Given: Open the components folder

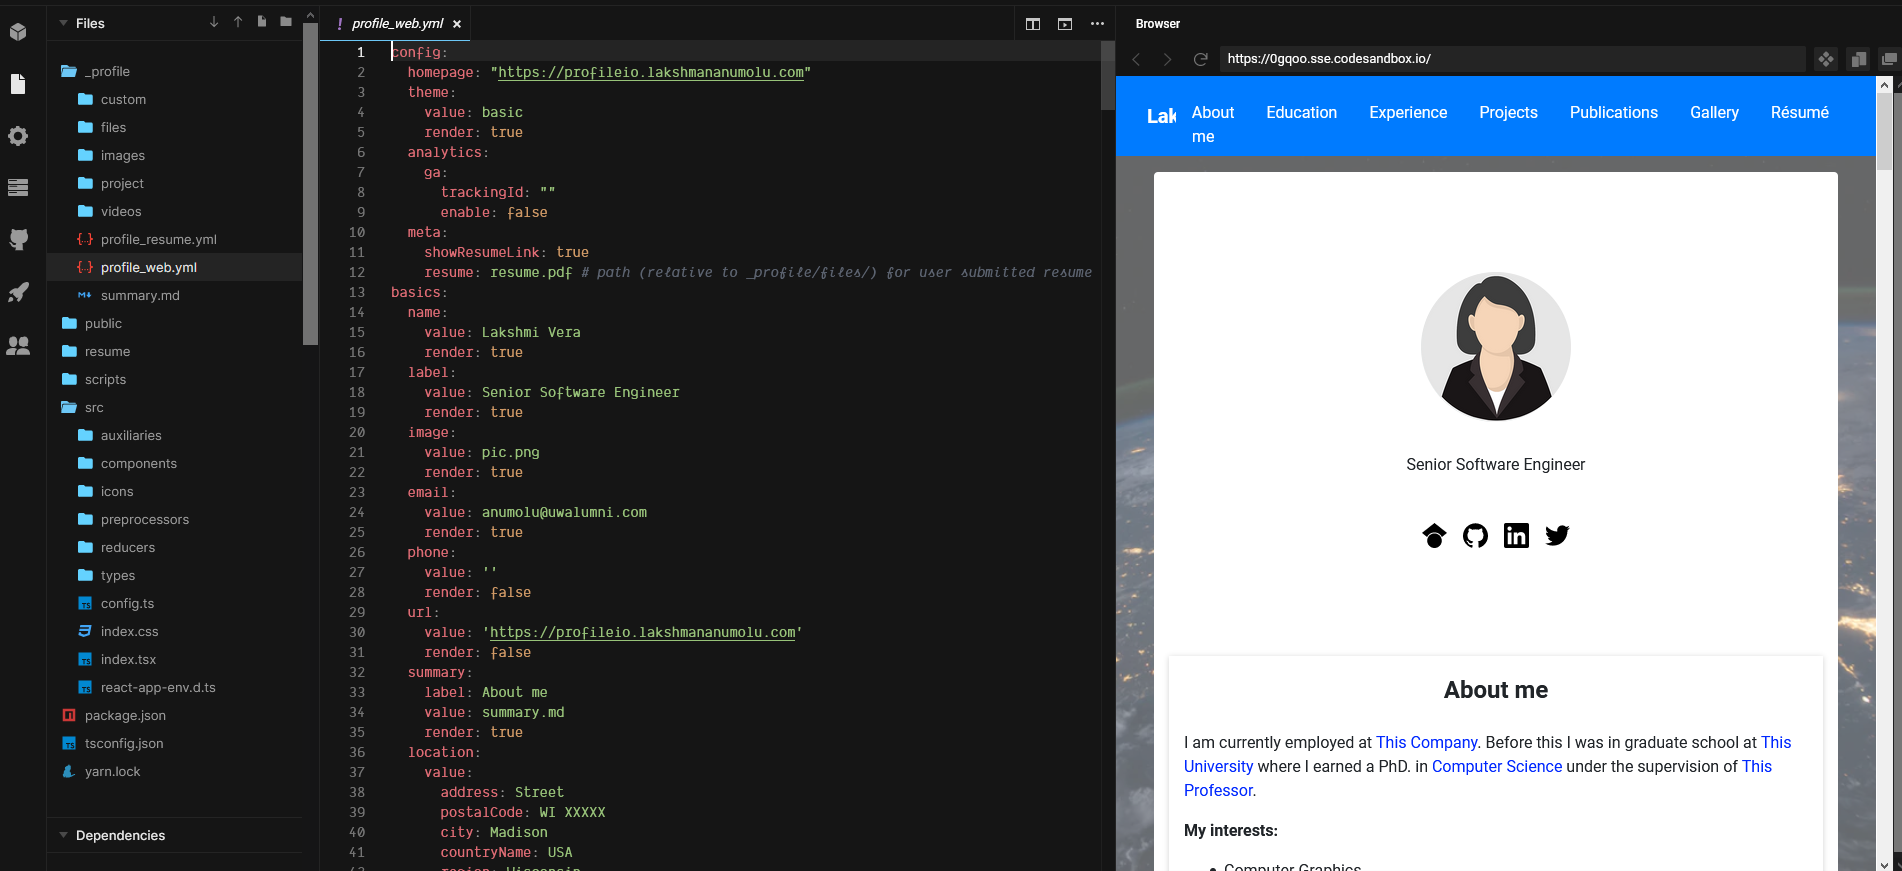Looking at the screenshot, I should (138, 463).
